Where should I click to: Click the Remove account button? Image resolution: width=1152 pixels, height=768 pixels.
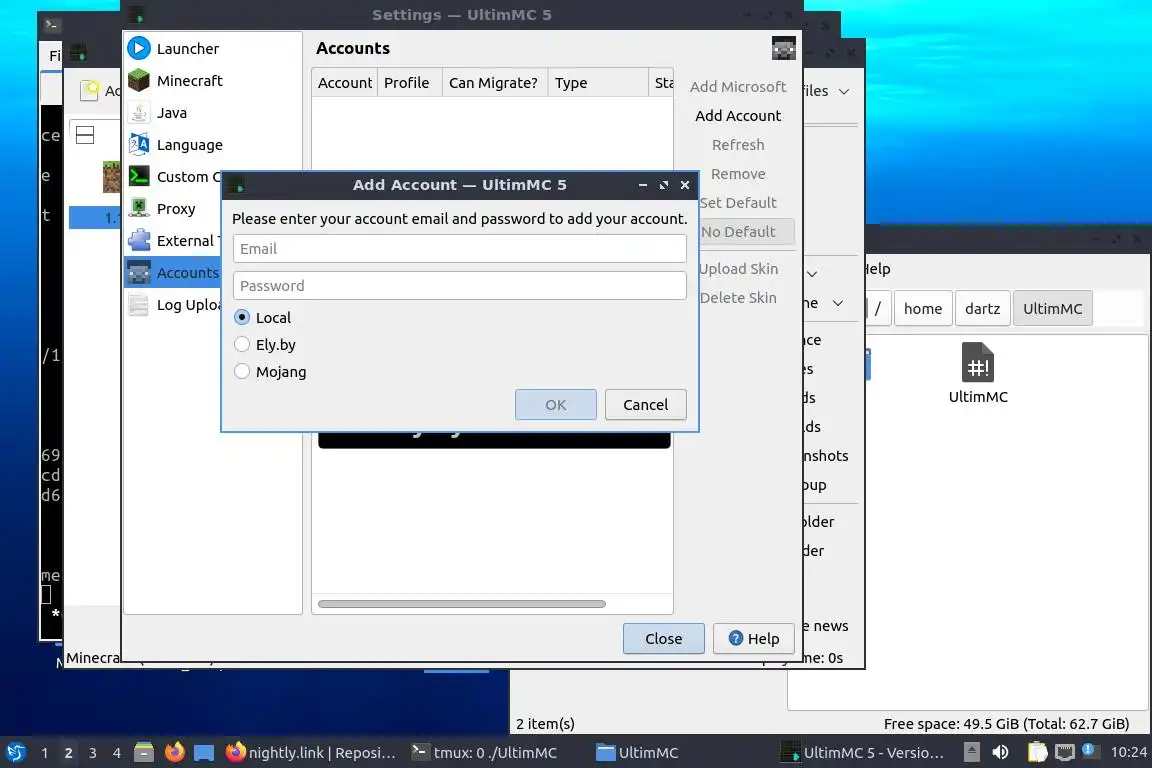pyautogui.click(x=738, y=174)
